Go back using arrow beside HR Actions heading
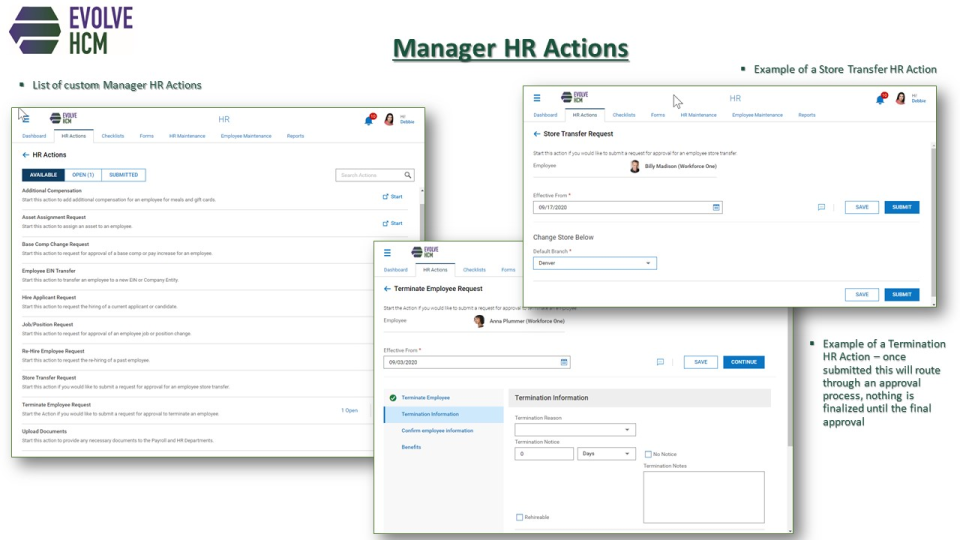This screenshot has height=540, width=960. (x=26, y=155)
